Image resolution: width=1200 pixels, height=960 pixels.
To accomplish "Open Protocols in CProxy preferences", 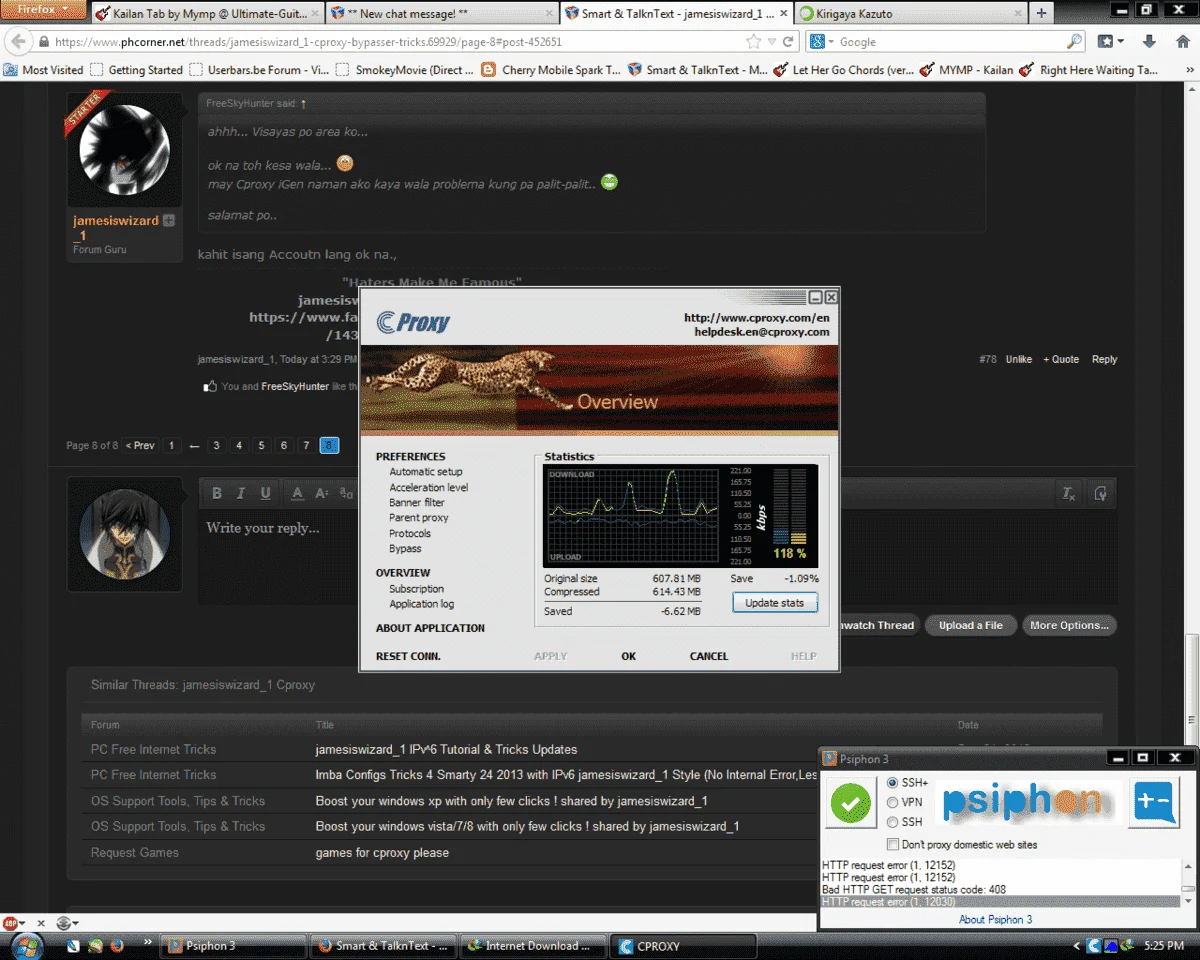I will tap(410, 534).
